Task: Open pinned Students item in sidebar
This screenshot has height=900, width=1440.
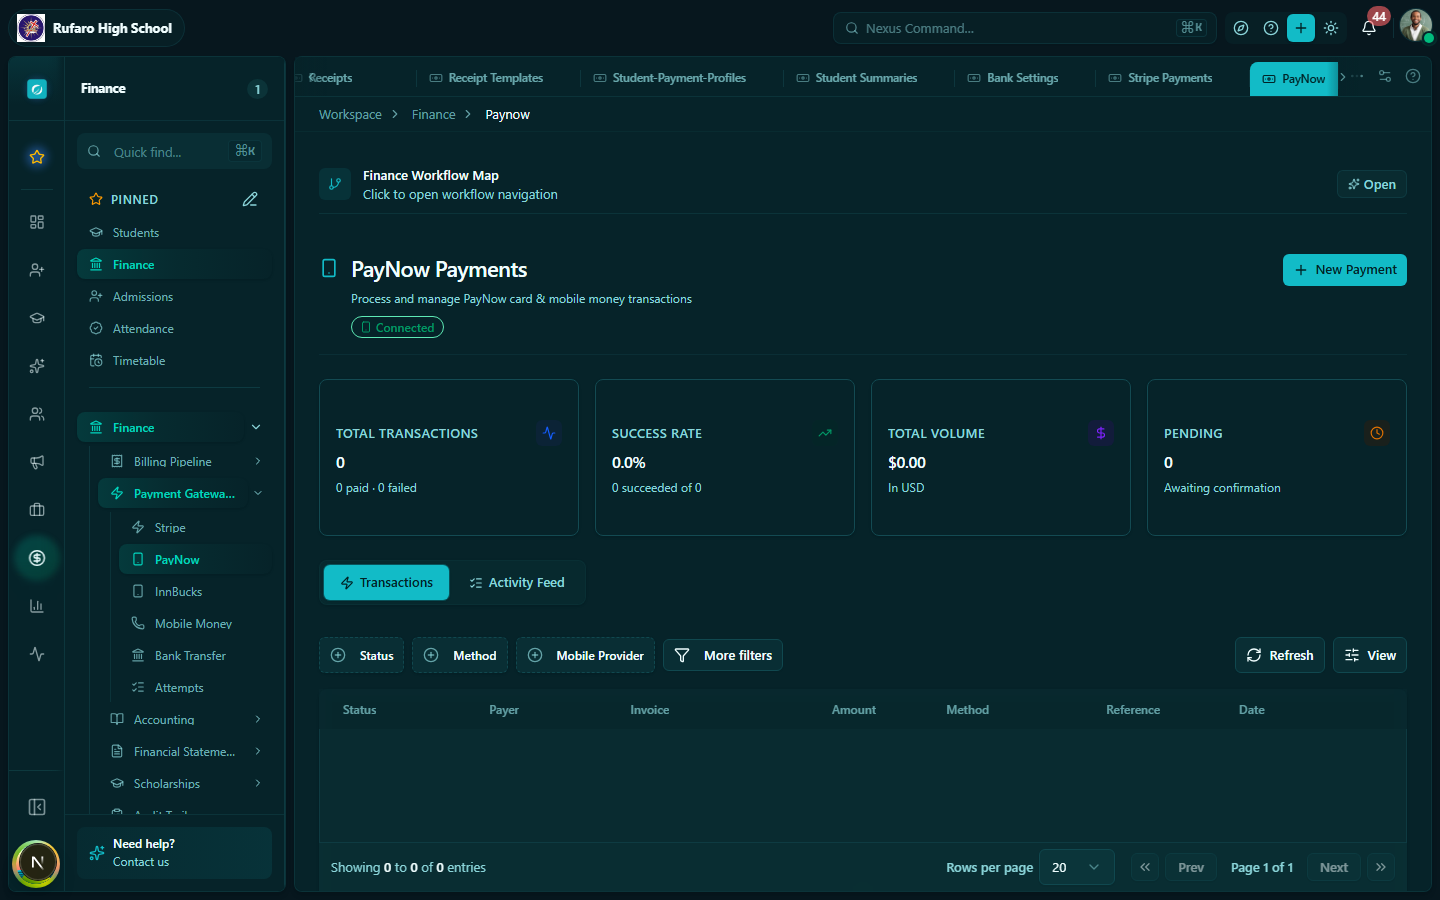Action: coord(174,232)
